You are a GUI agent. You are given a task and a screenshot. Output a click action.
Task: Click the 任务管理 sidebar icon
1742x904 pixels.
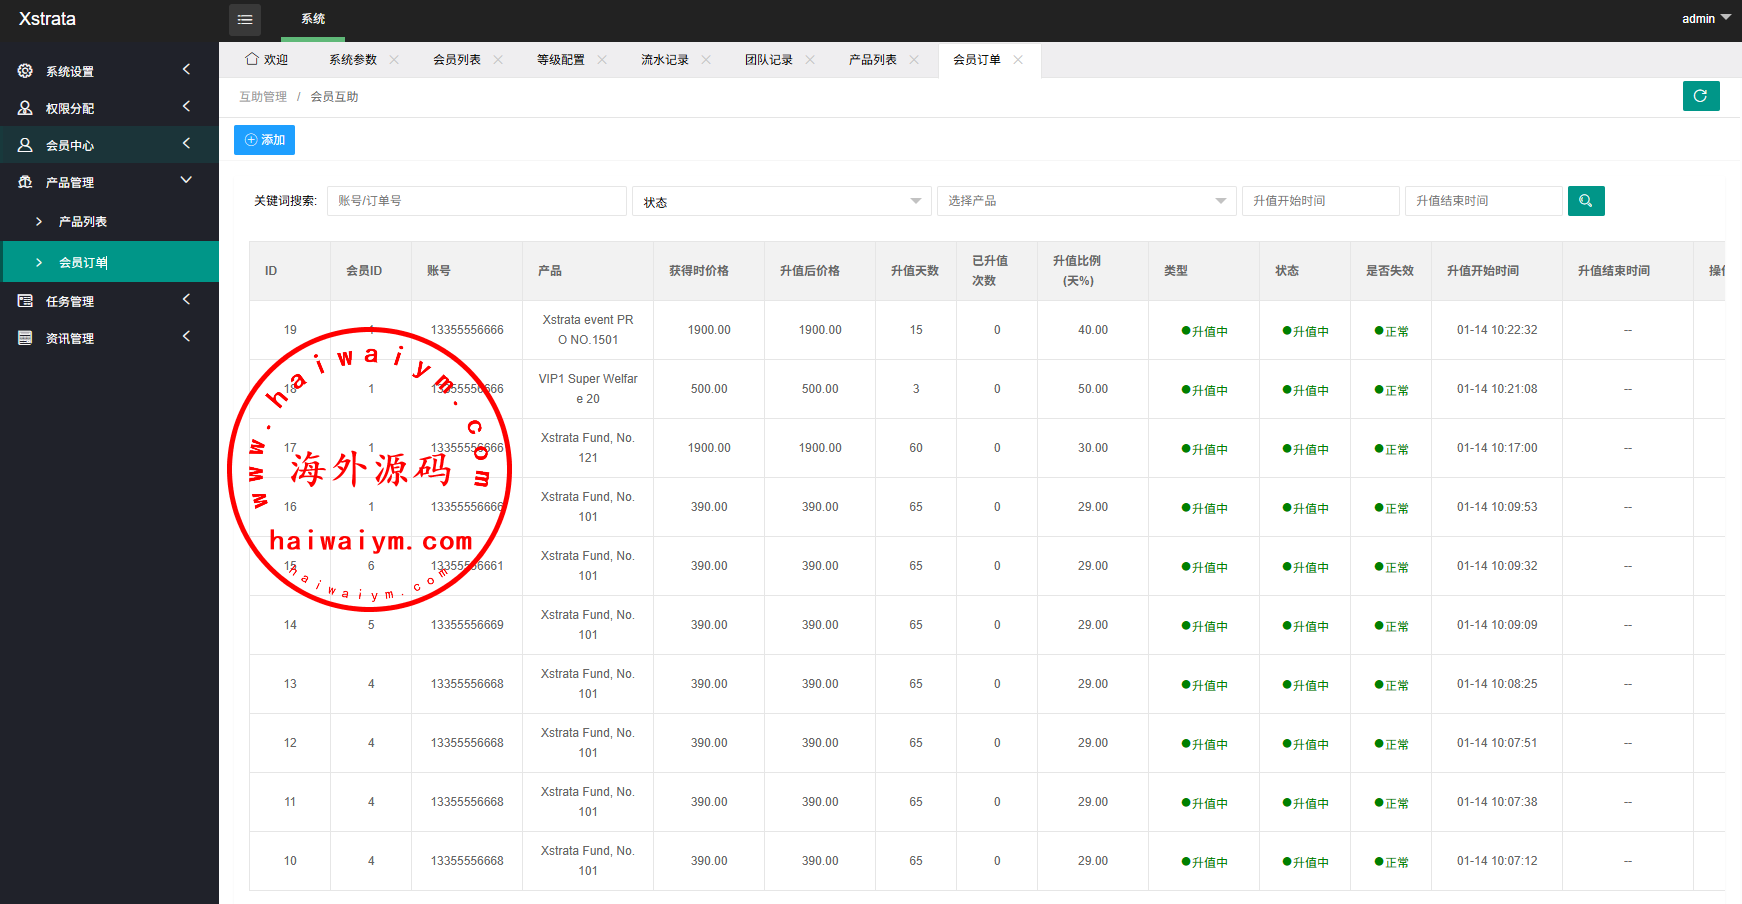(x=25, y=301)
